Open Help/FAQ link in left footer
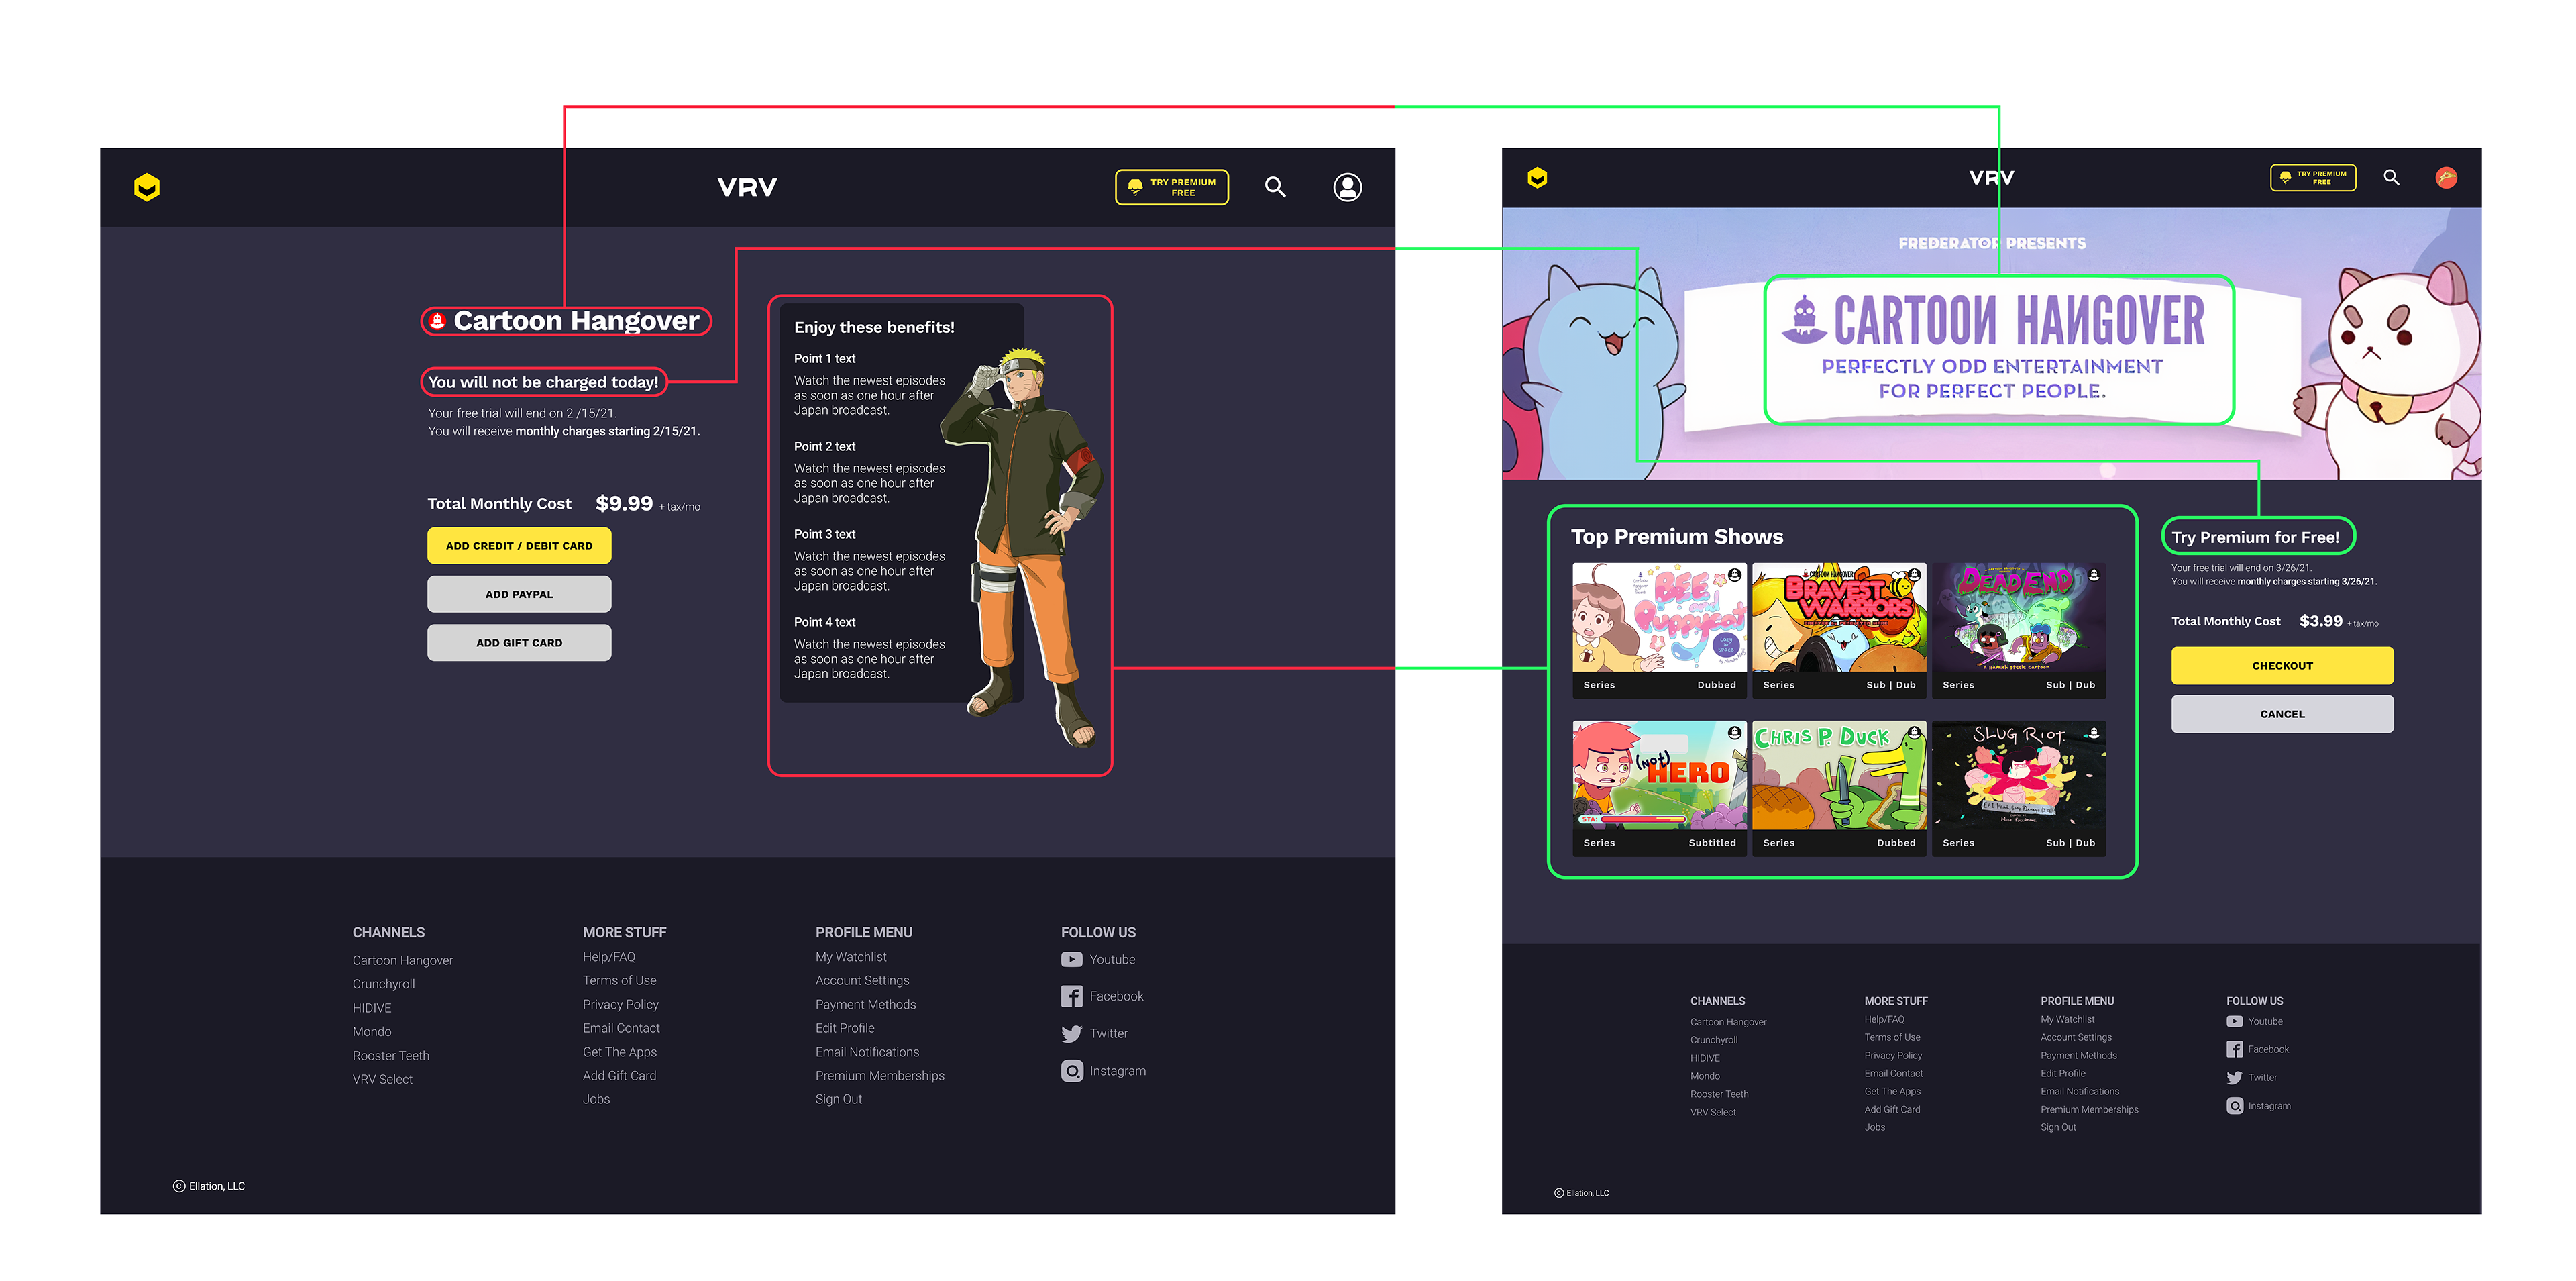This screenshot has width=2576, height=1281. click(608, 957)
